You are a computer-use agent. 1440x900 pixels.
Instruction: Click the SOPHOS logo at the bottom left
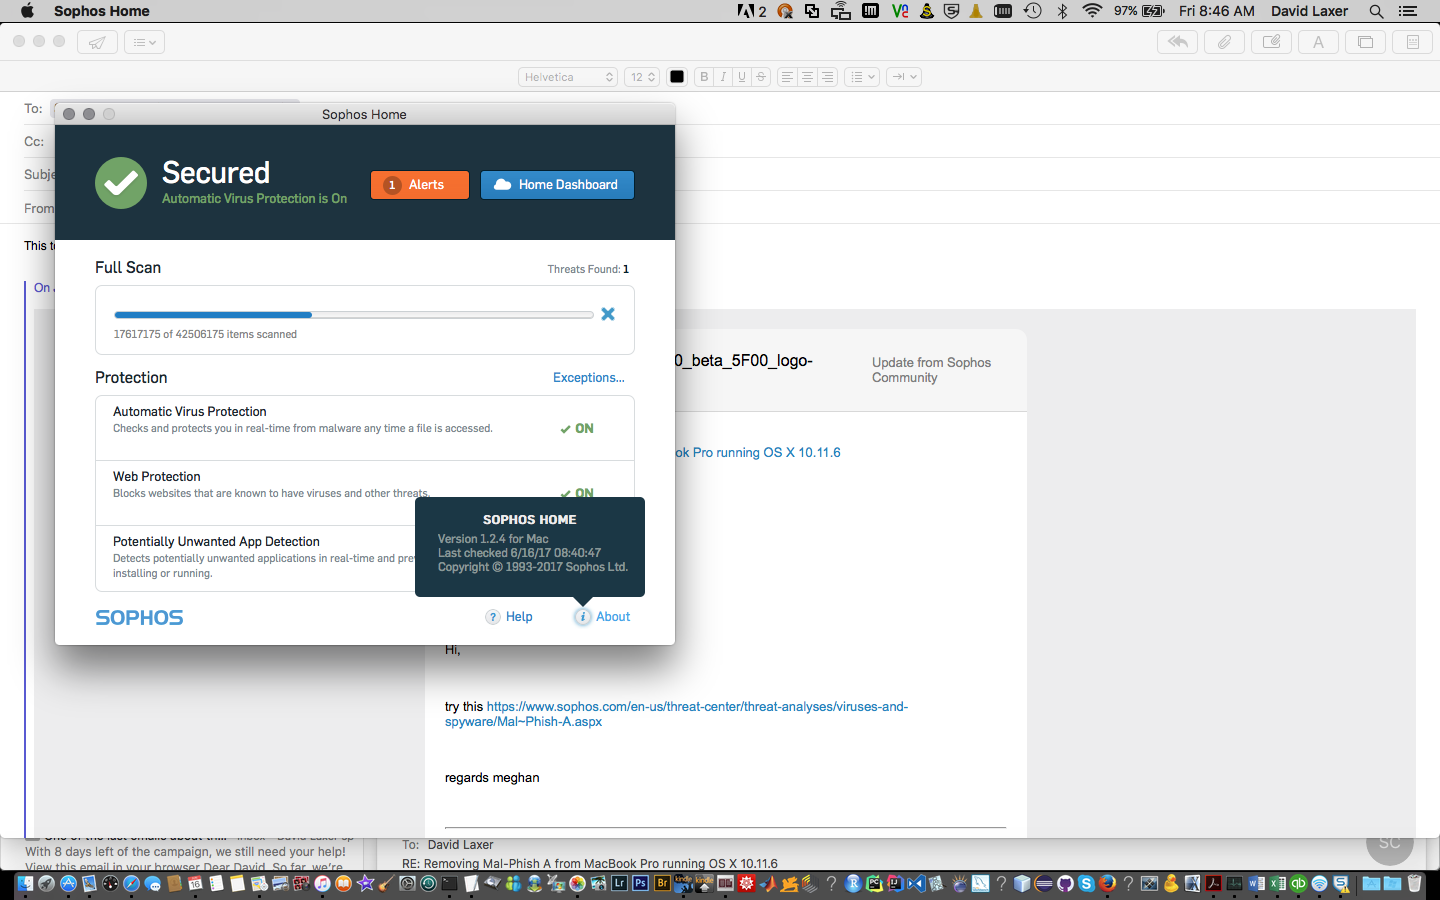pos(139,618)
